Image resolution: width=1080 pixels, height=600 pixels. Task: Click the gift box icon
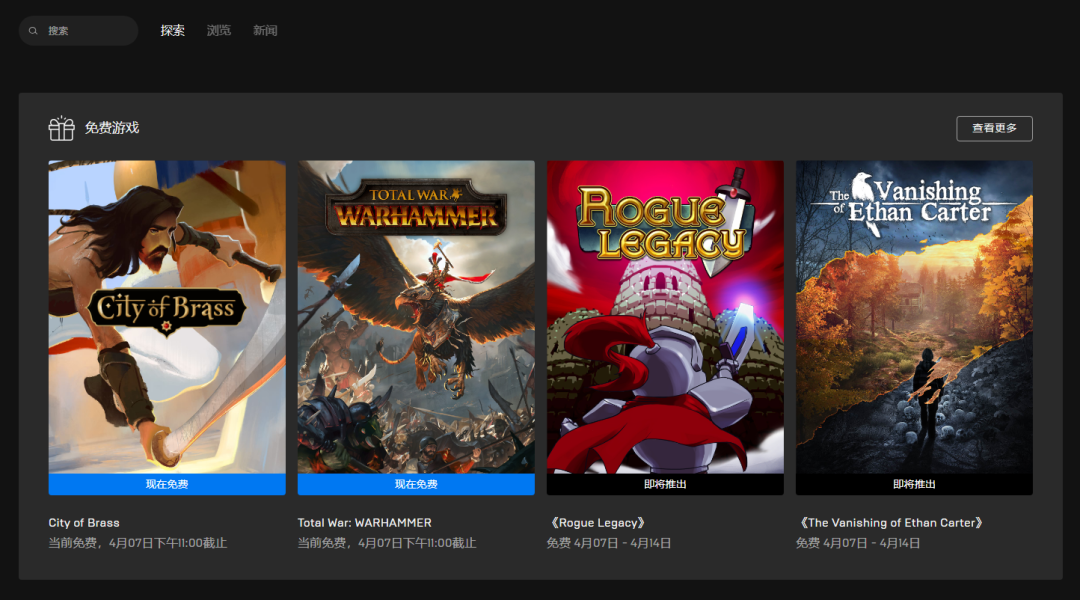click(61, 128)
